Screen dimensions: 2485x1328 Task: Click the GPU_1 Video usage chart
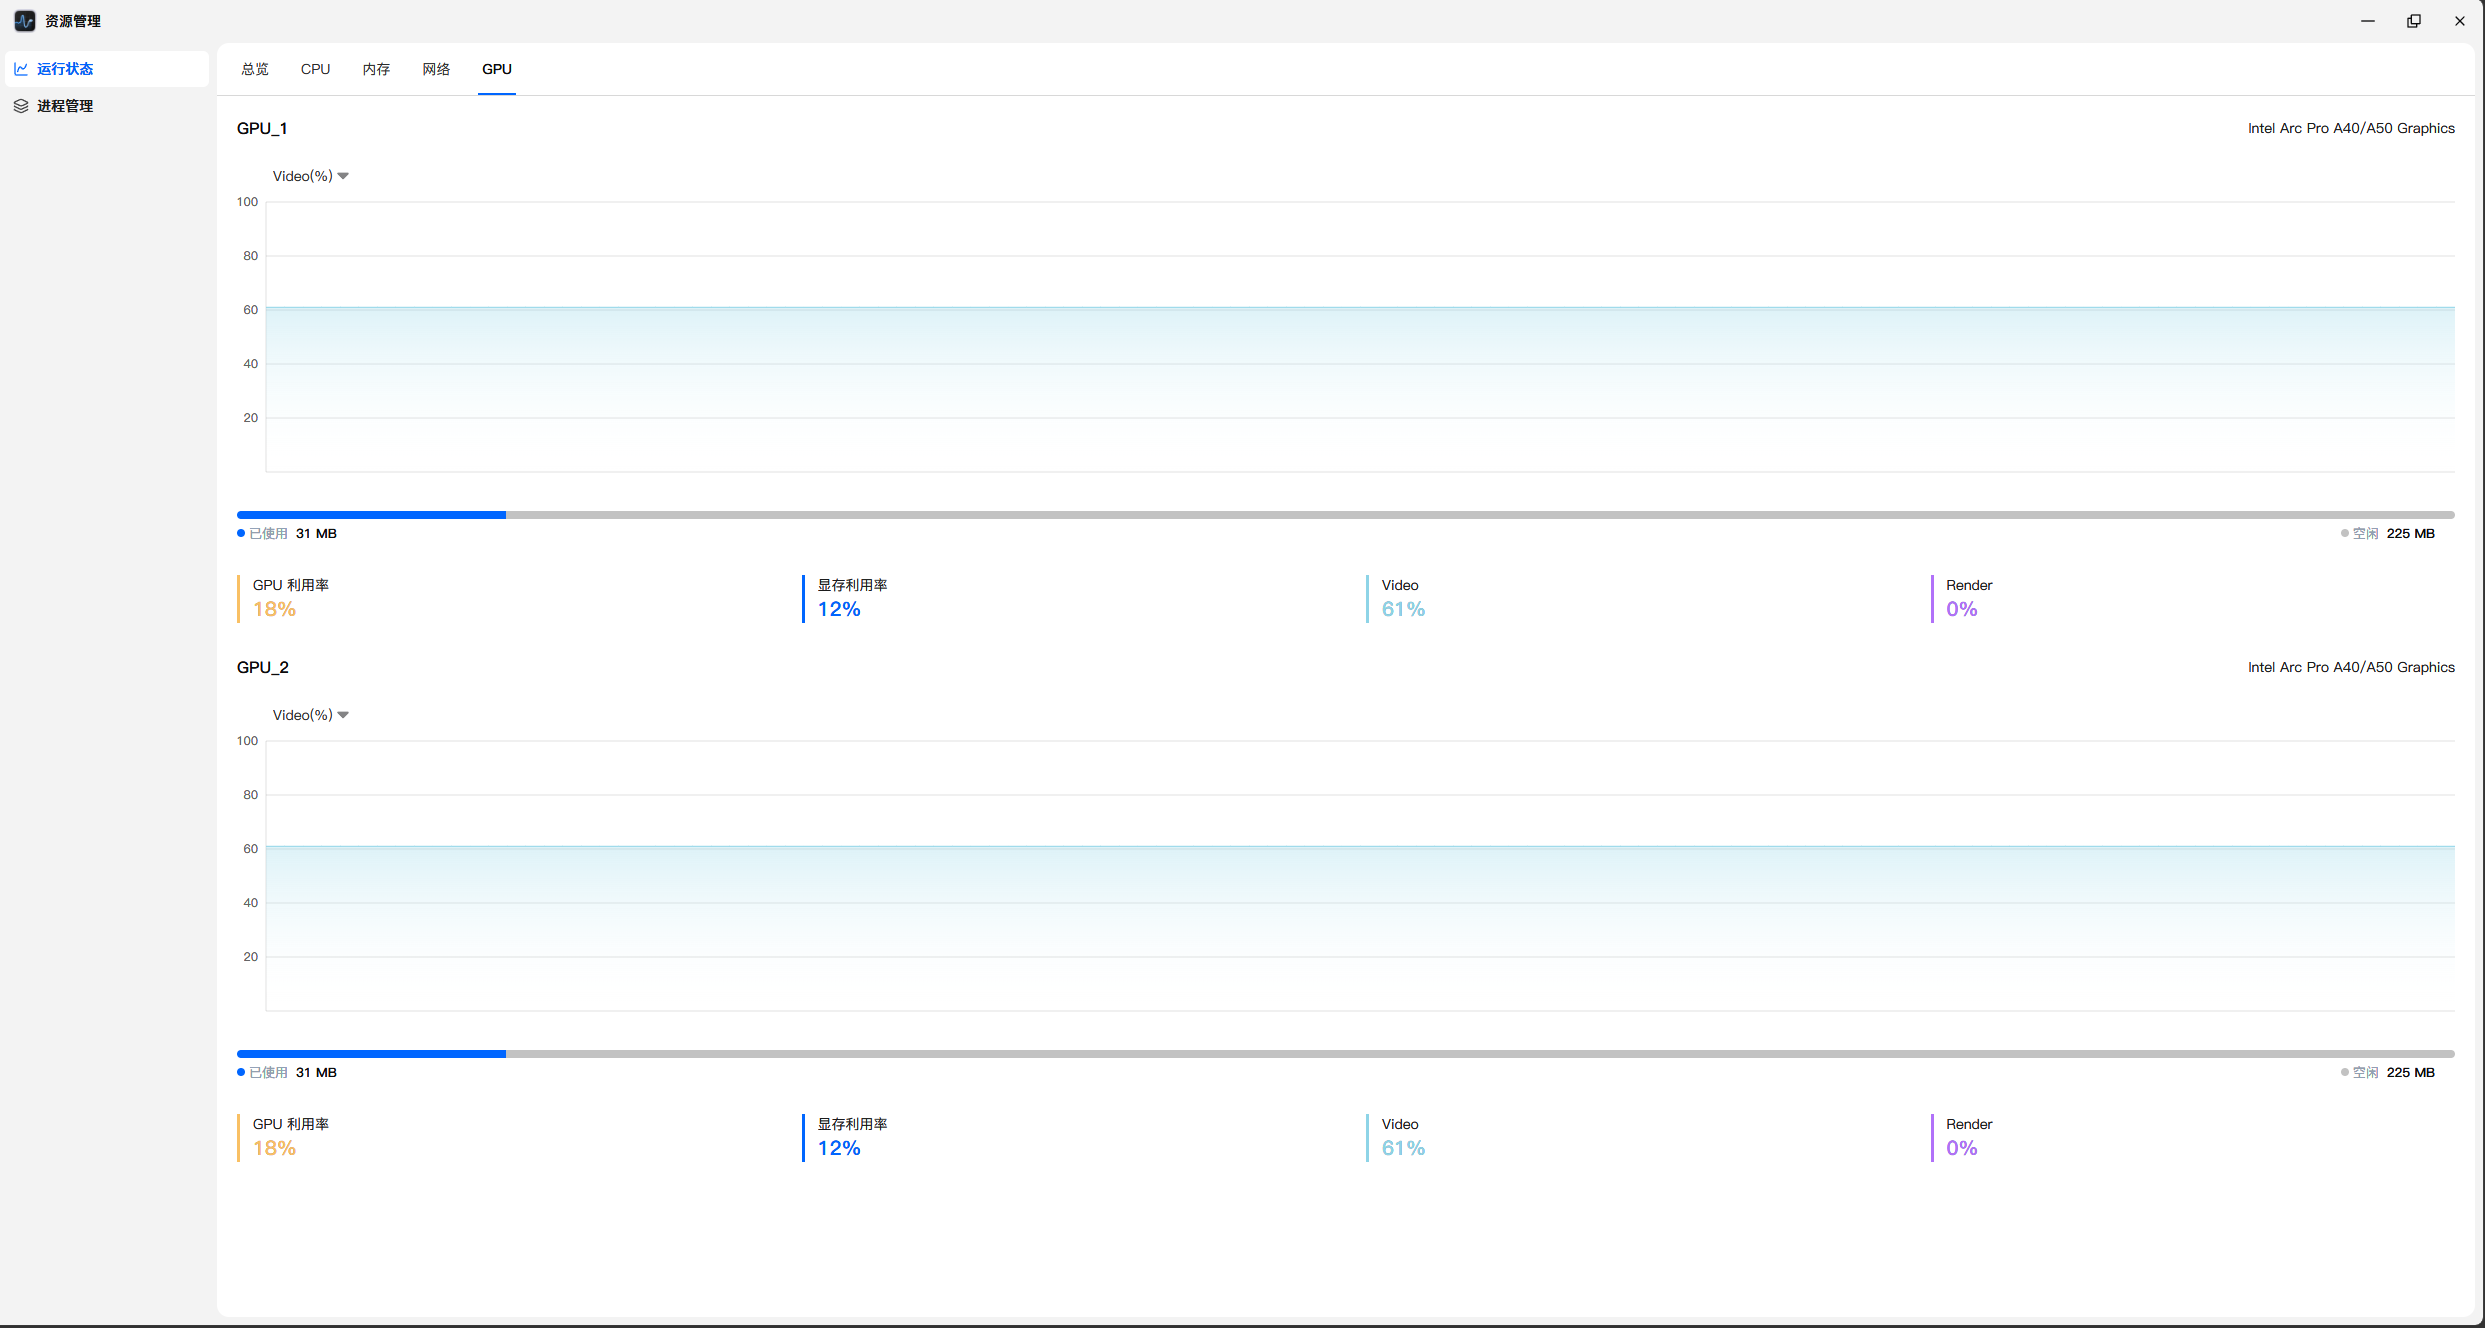[x=1360, y=337]
